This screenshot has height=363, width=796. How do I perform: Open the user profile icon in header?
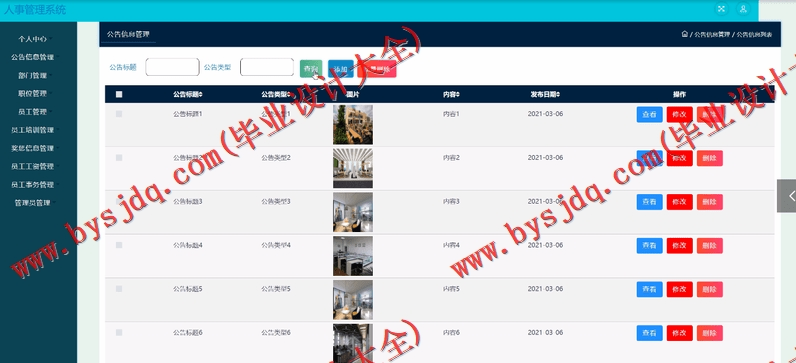(743, 9)
